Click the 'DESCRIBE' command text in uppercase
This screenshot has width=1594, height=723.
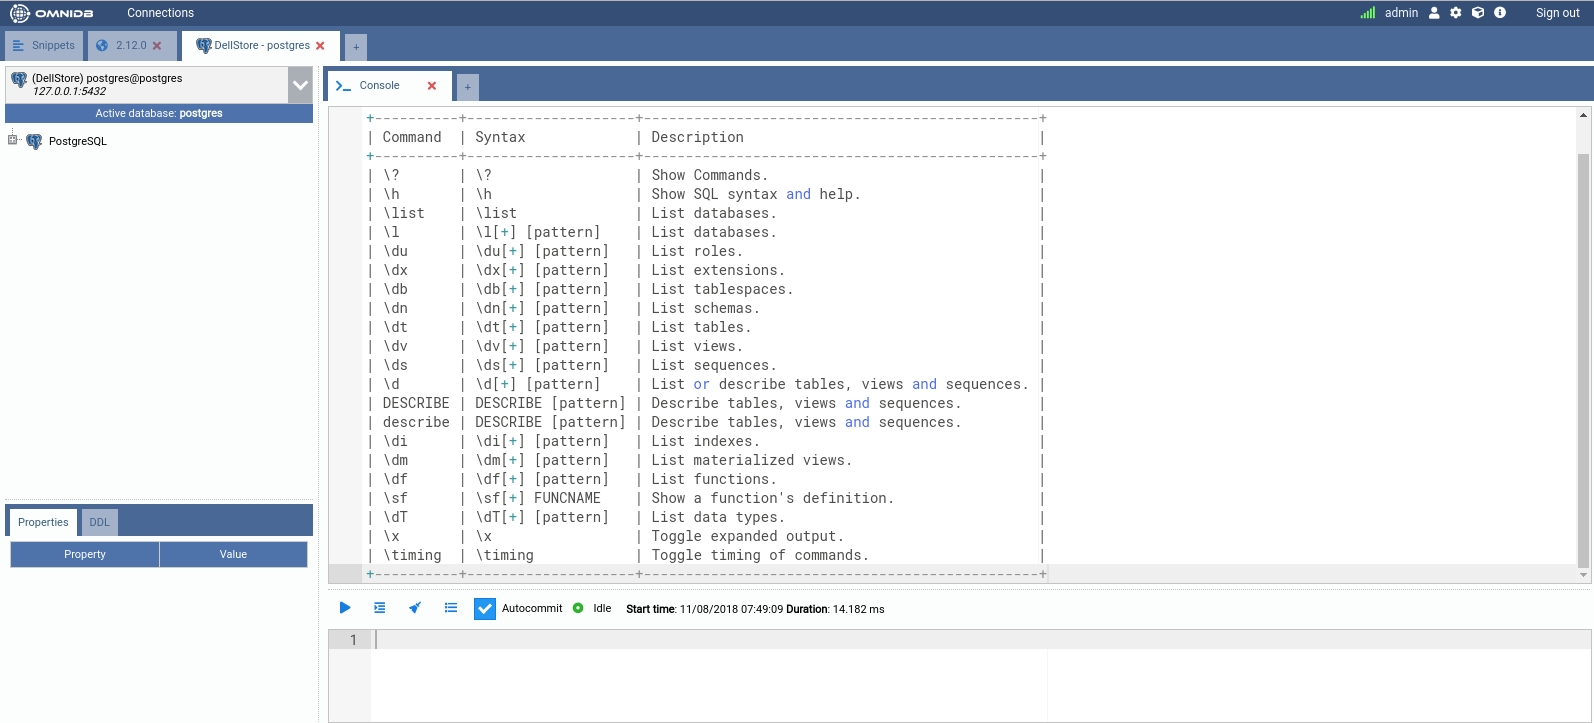click(416, 404)
